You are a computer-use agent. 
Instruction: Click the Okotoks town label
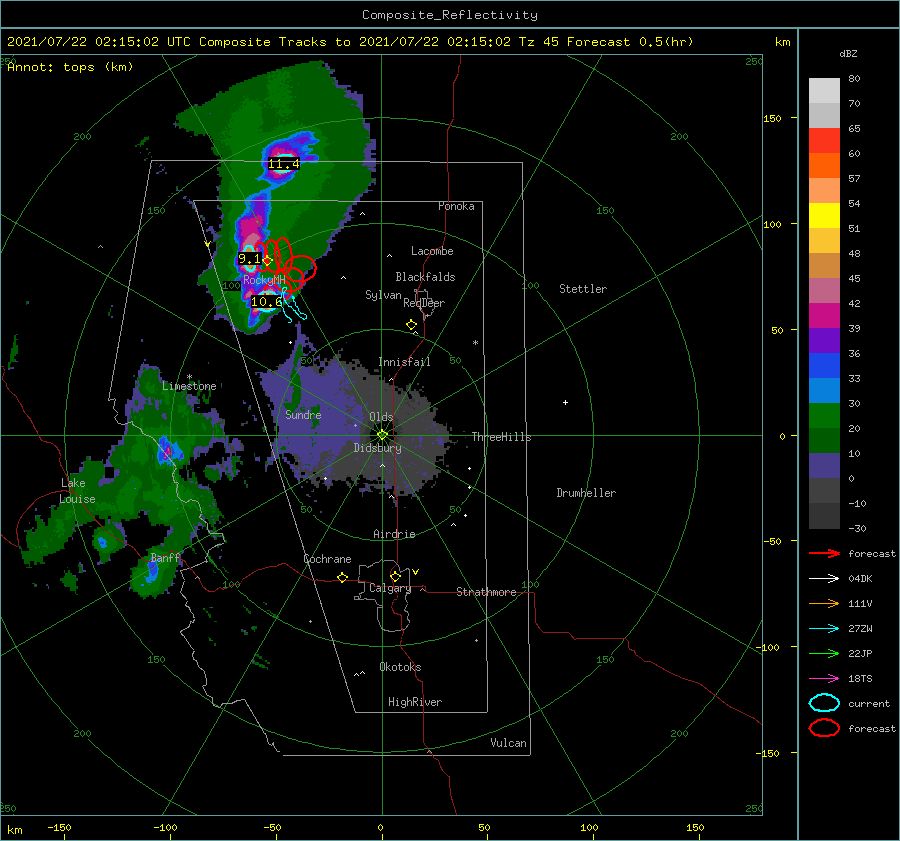coord(400,667)
